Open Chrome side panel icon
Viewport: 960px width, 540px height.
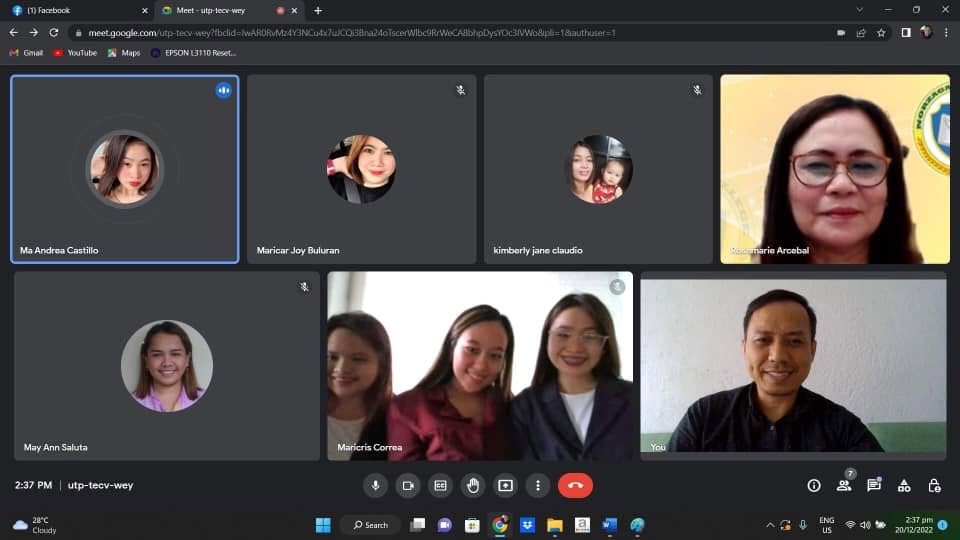(906, 32)
